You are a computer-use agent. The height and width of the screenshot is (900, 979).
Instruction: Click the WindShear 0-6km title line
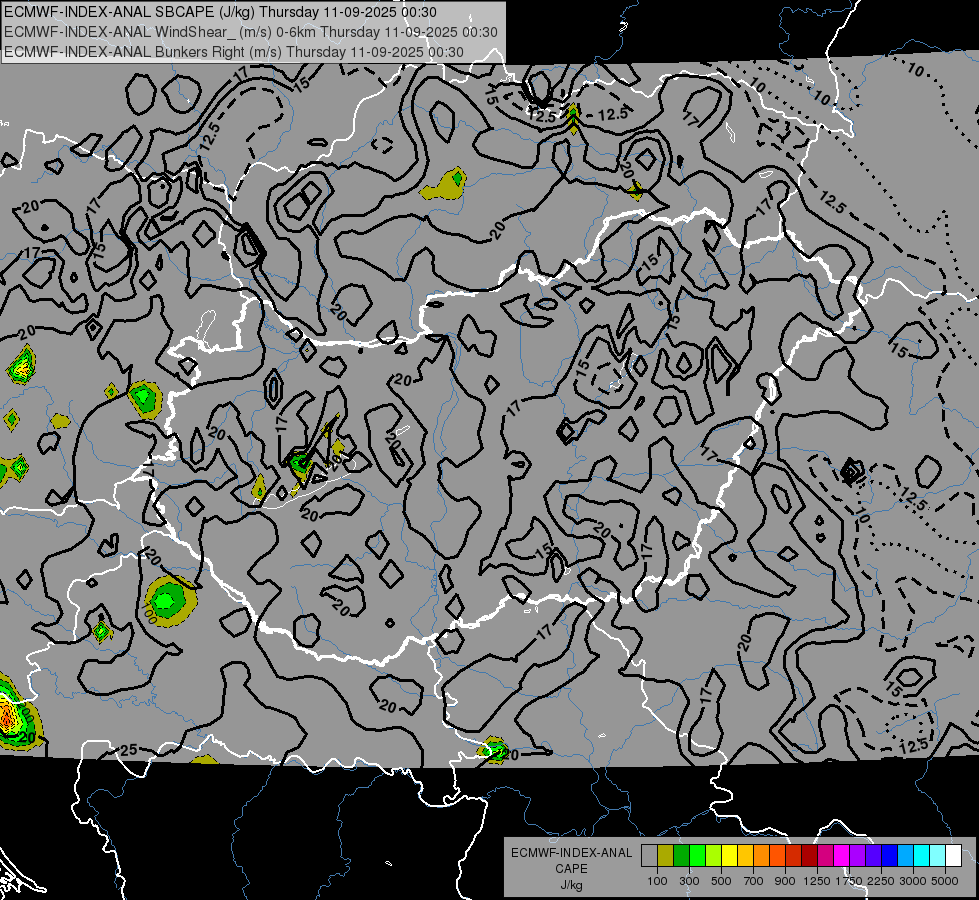250,32
